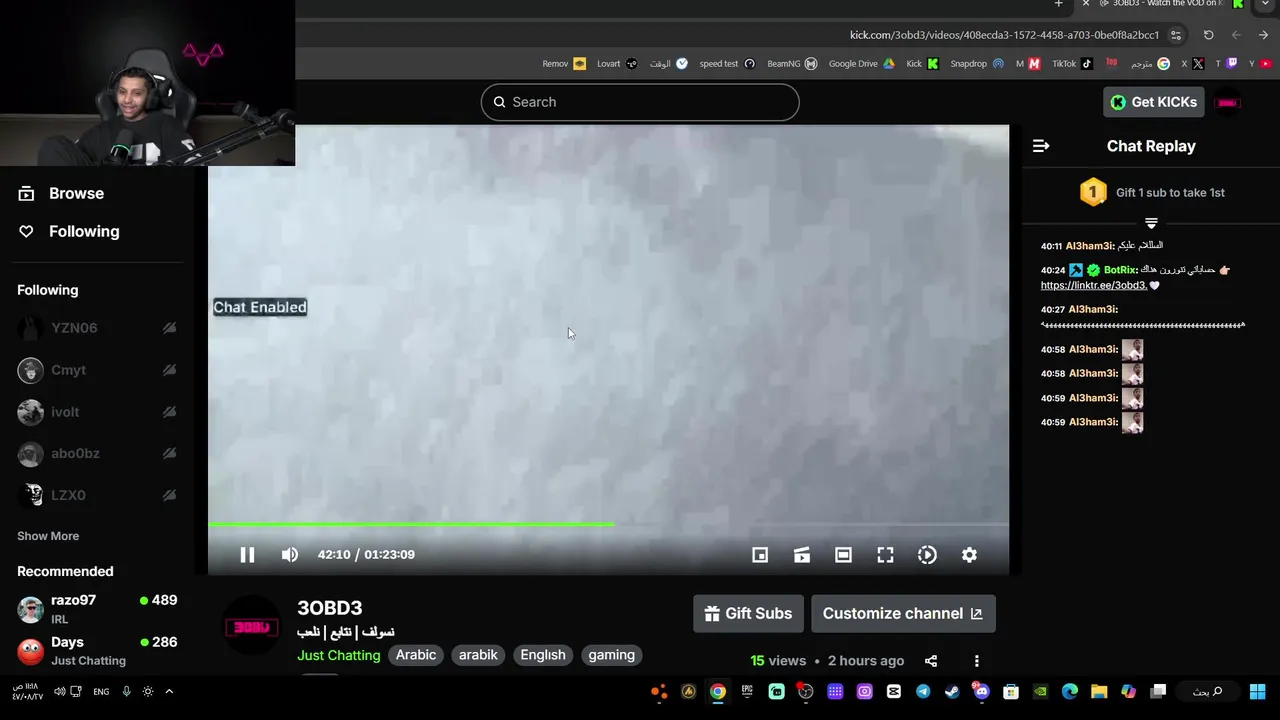Viewport: 1280px width, 720px height.
Task: Click the video progress bar
Action: click(x=608, y=524)
